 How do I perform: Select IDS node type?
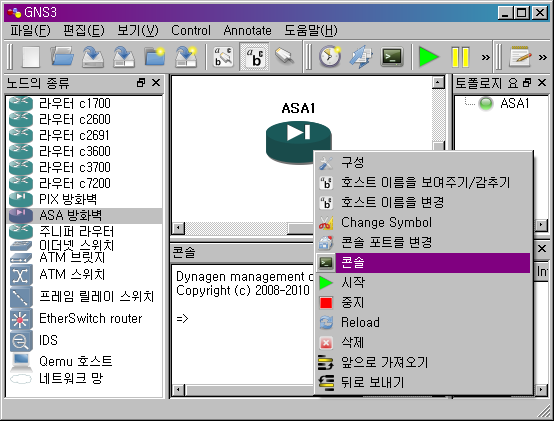click(84, 340)
